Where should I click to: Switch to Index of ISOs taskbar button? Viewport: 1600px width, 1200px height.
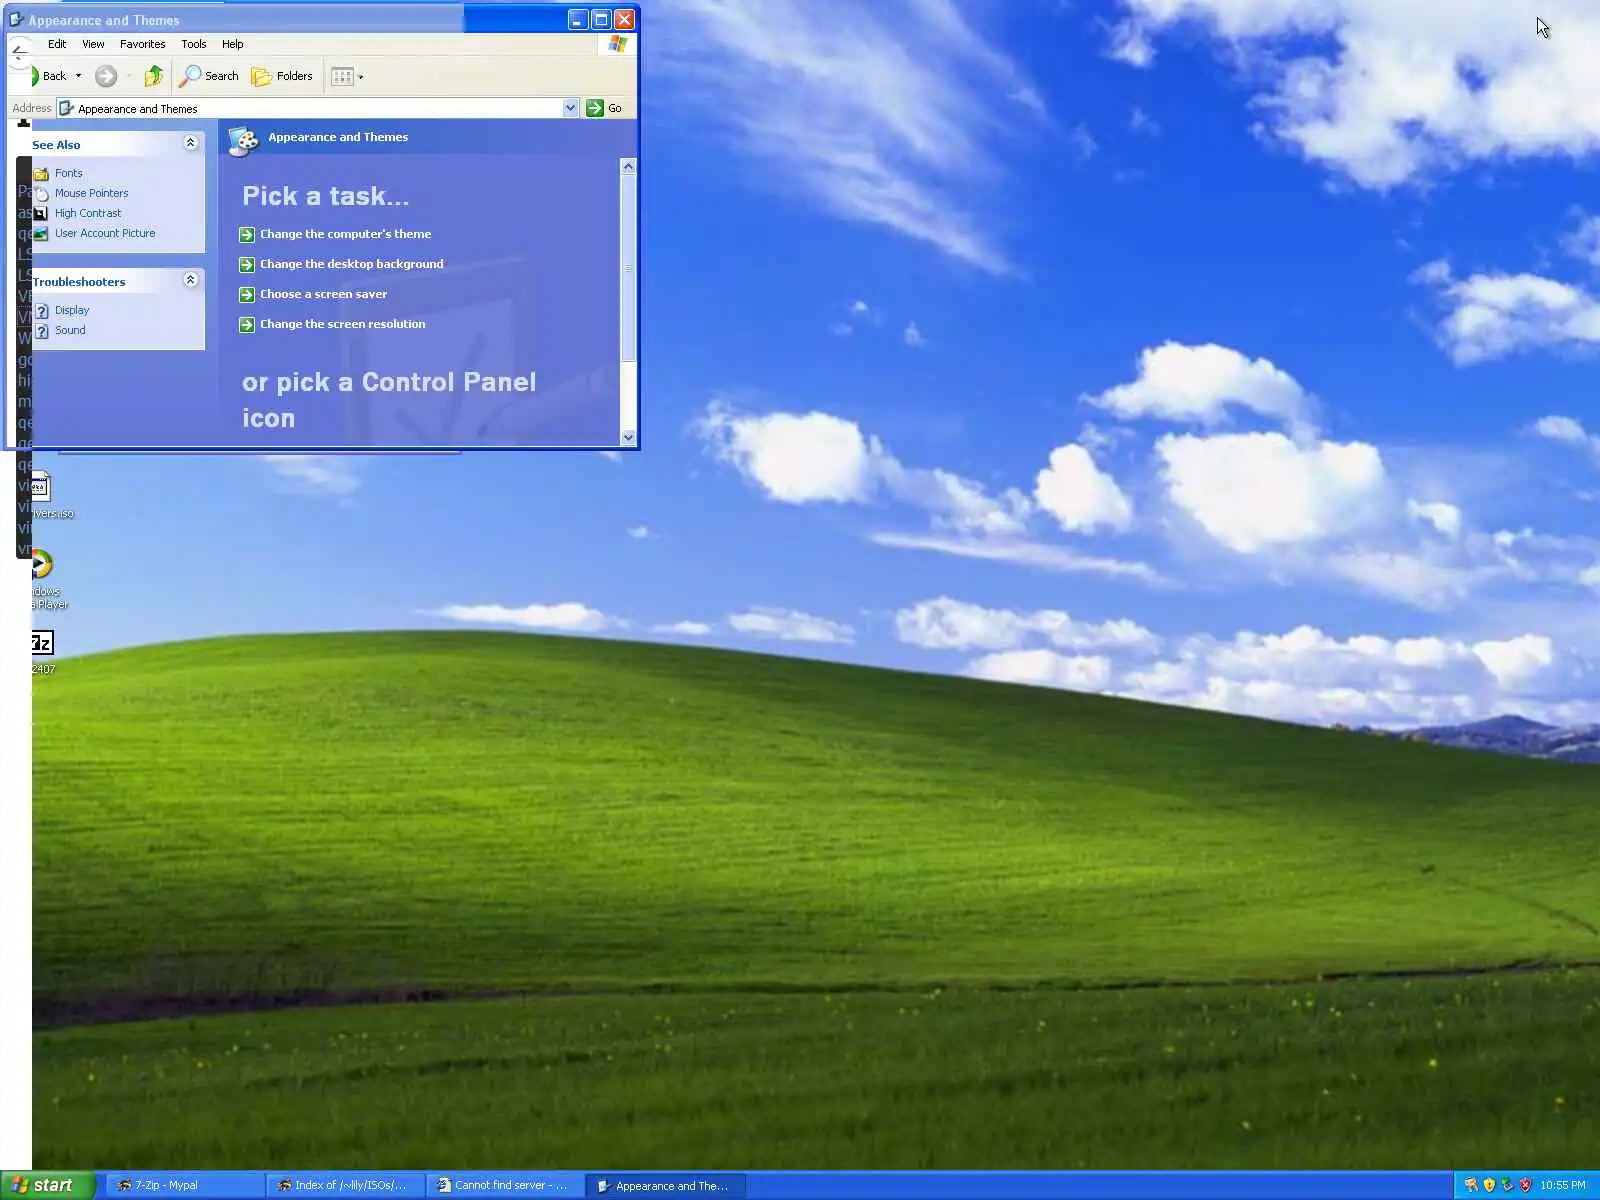point(344,1185)
